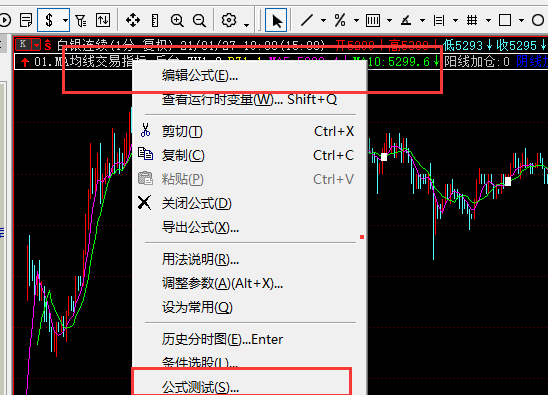Click the 收5295 close price label

521,45
